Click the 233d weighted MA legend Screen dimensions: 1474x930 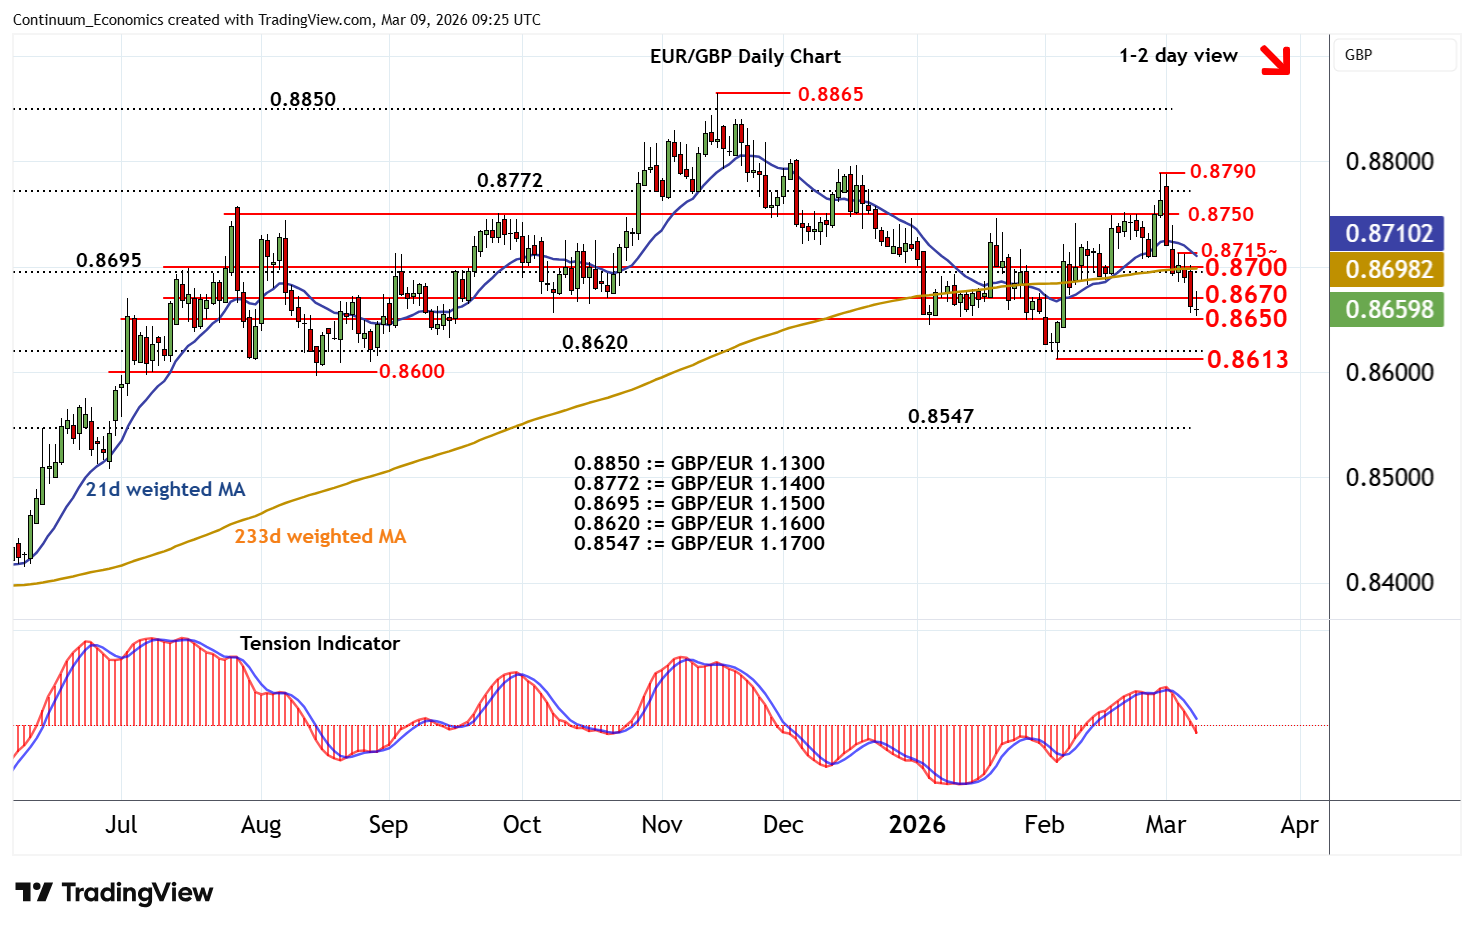320,537
